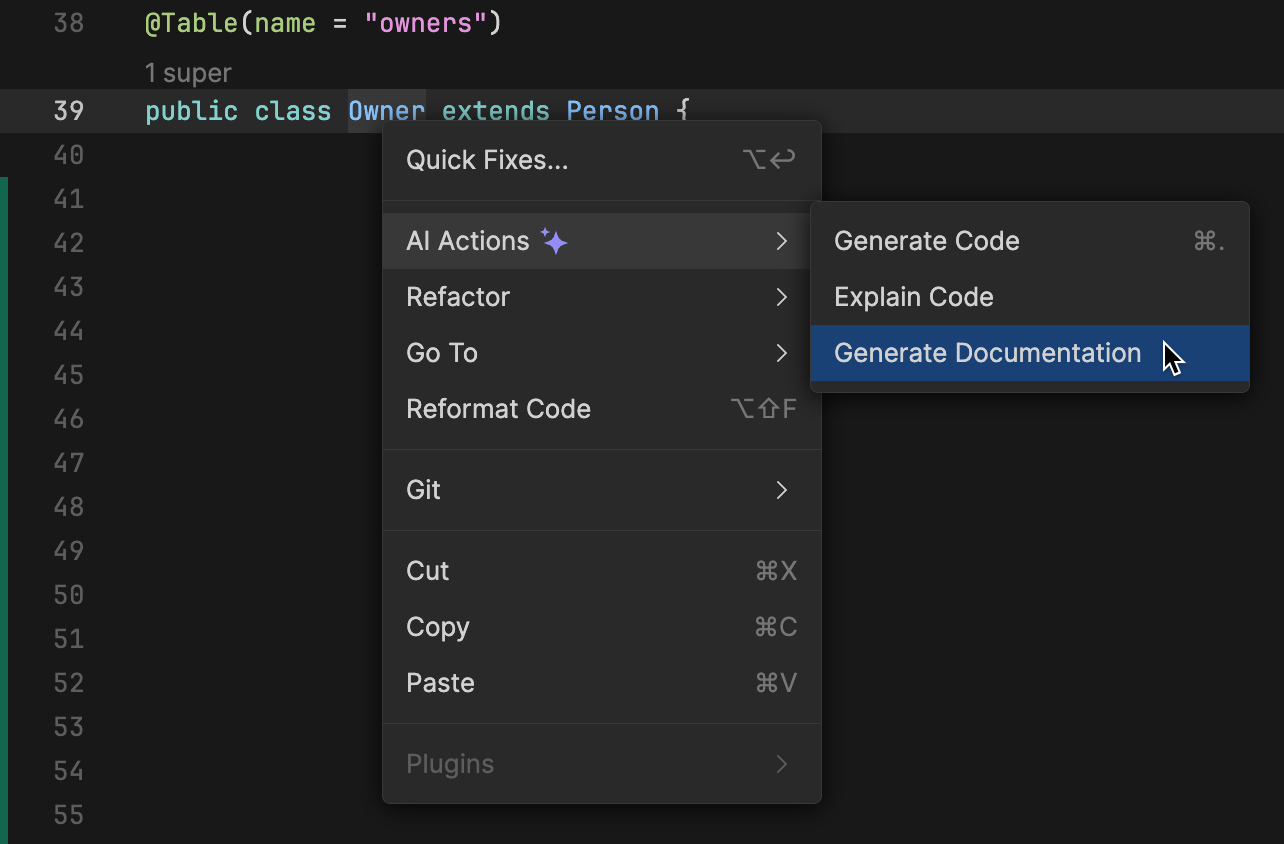Click line number 39 in the gutter
Viewport: 1284px width, 844px height.
click(x=68, y=111)
